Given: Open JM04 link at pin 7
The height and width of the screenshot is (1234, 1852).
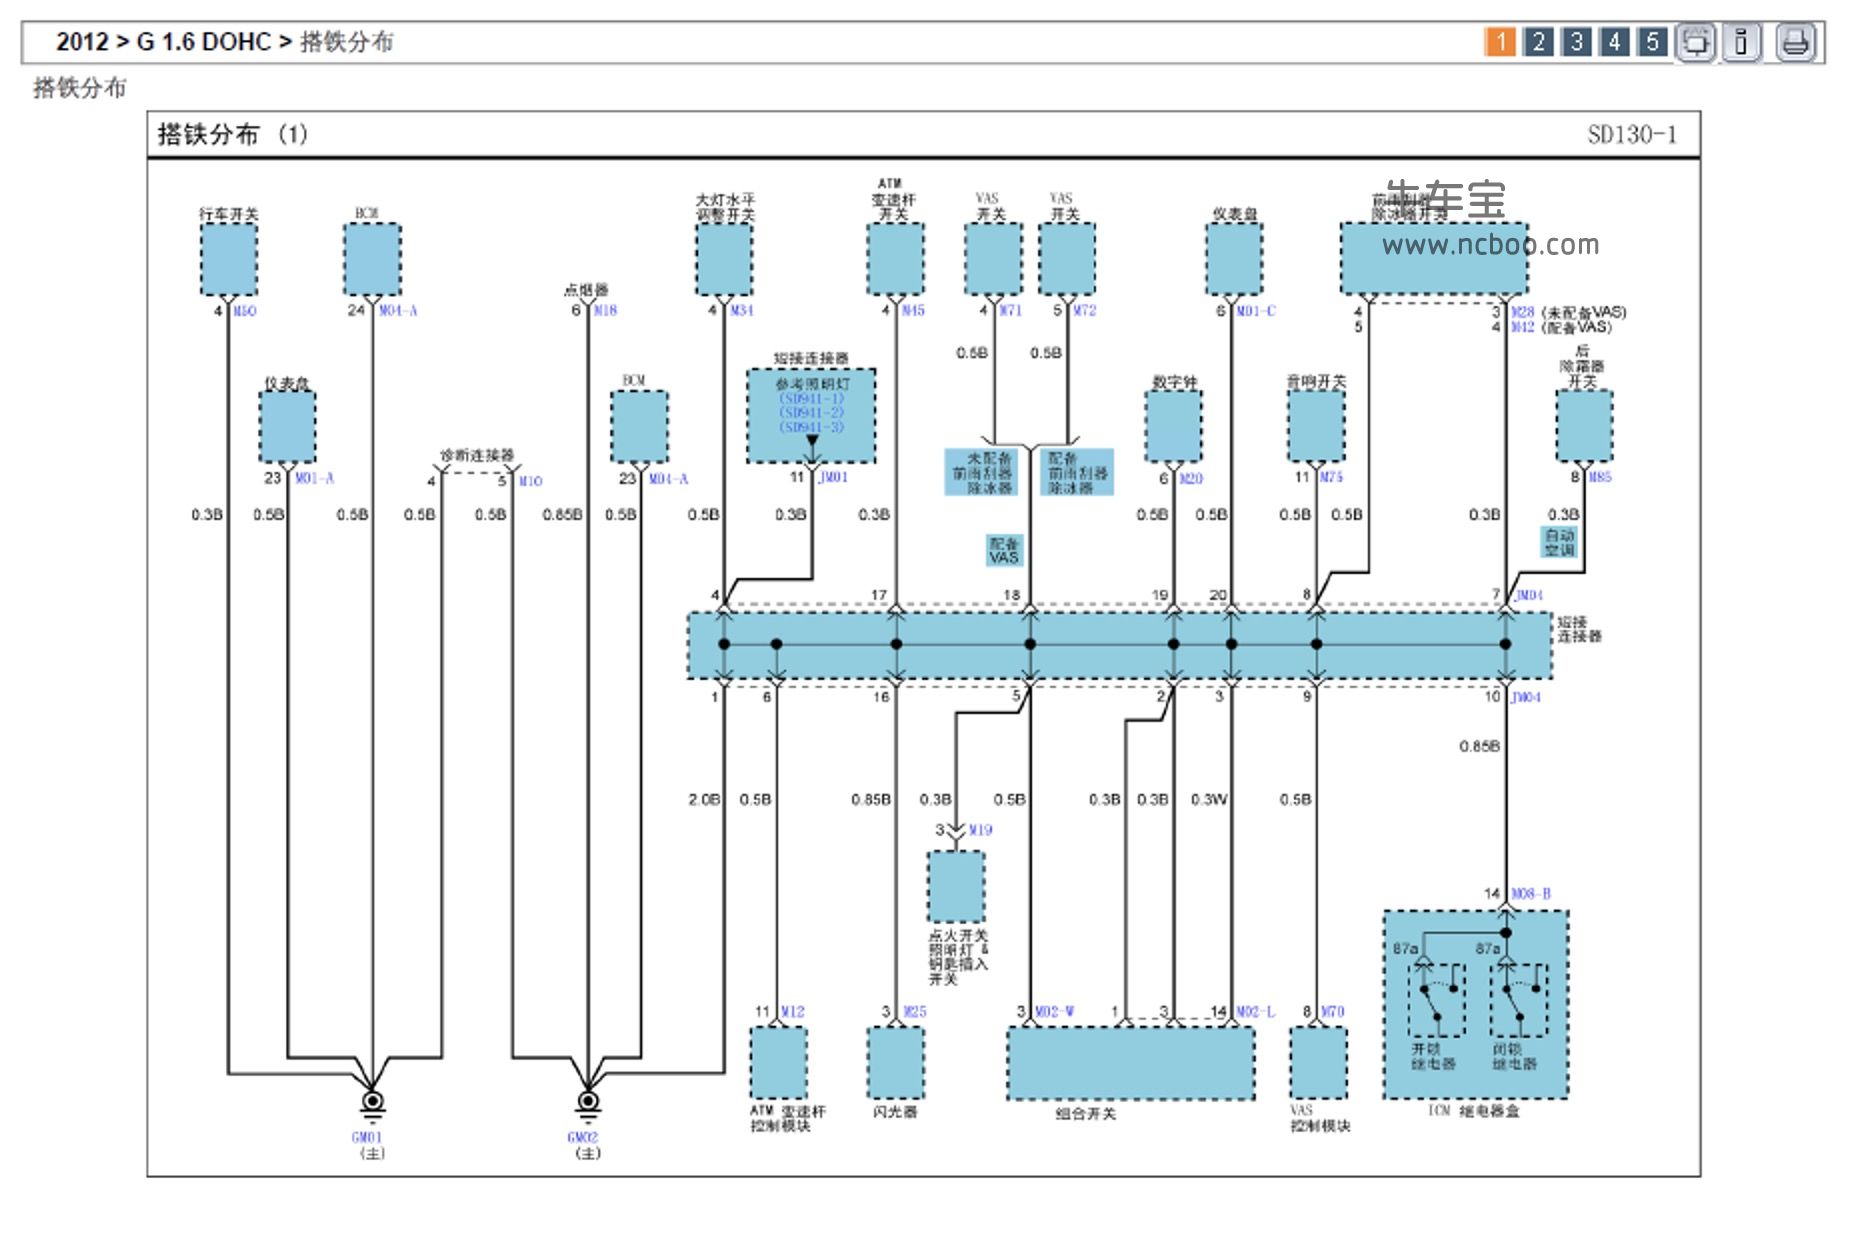Looking at the screenshot, I should pyautogui.click(x=1527, y=595).
